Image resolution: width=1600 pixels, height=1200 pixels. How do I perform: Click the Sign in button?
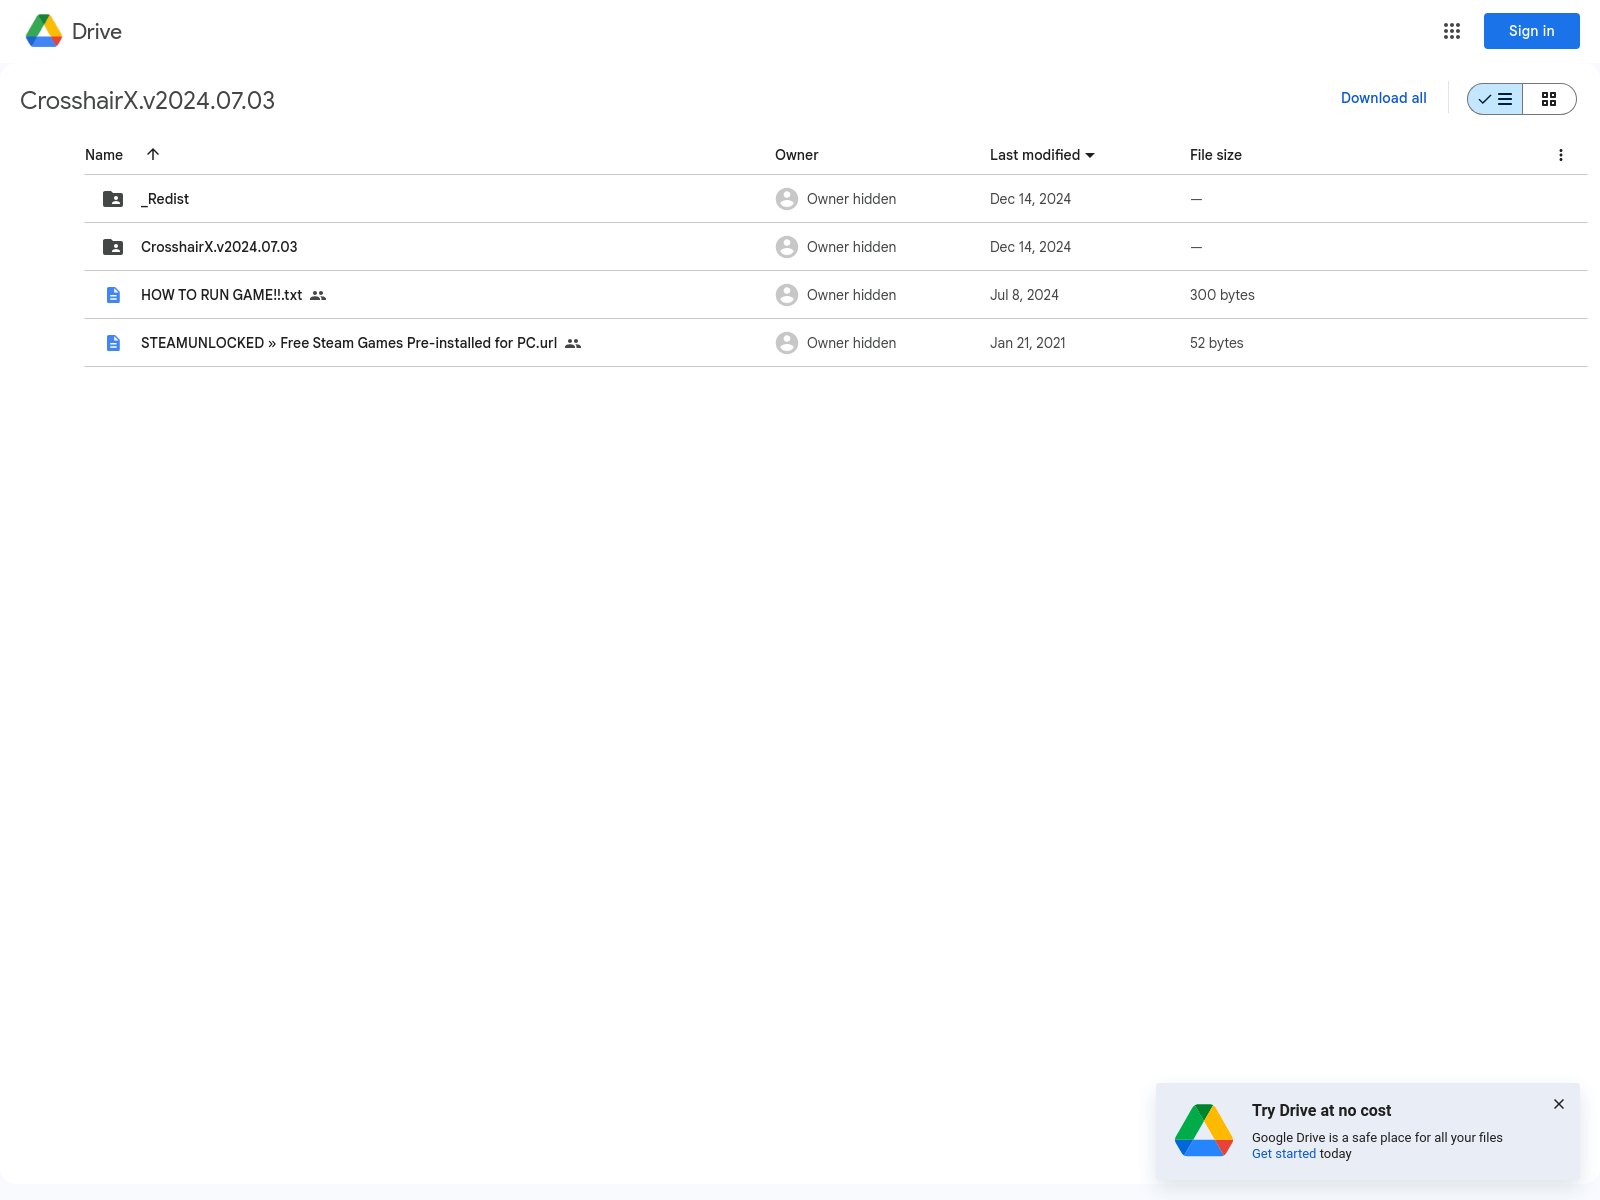1531,31
